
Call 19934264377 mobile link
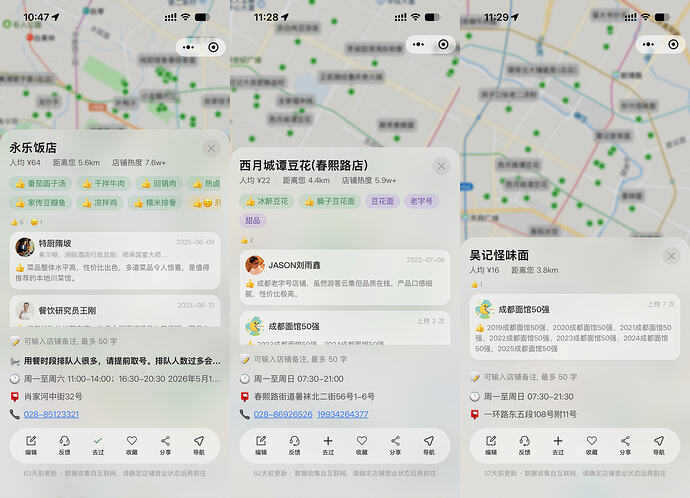tap(342, 414)
